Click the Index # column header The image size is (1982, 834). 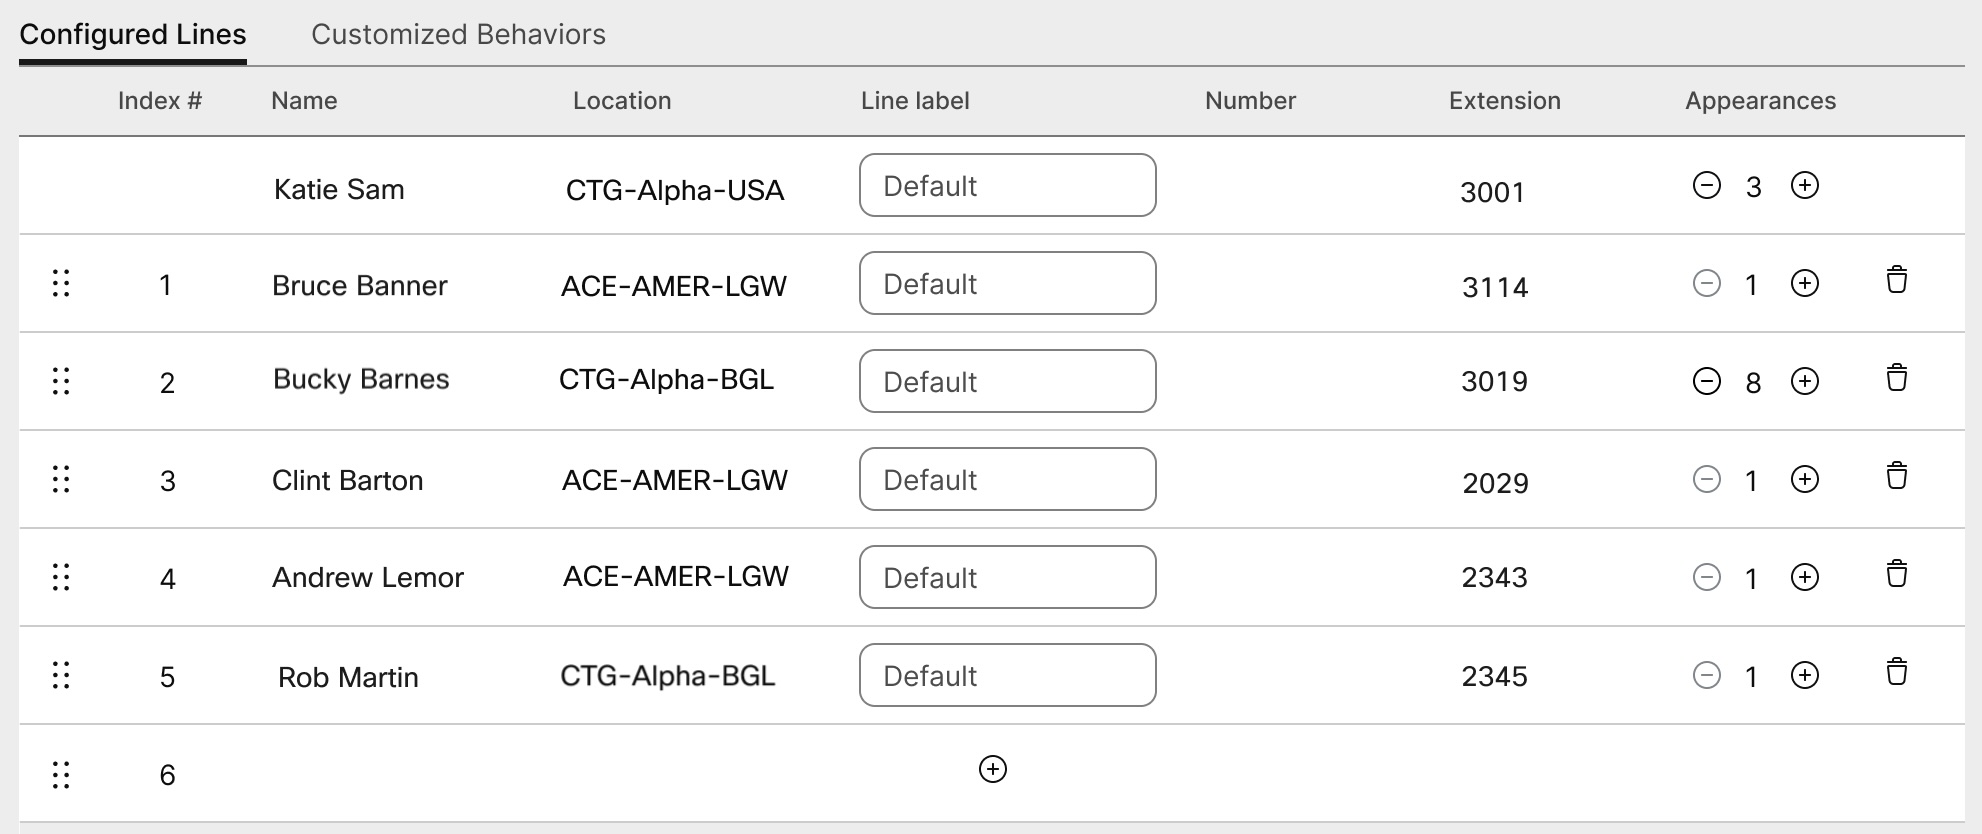pyautogui.click(x=160, y=101)
